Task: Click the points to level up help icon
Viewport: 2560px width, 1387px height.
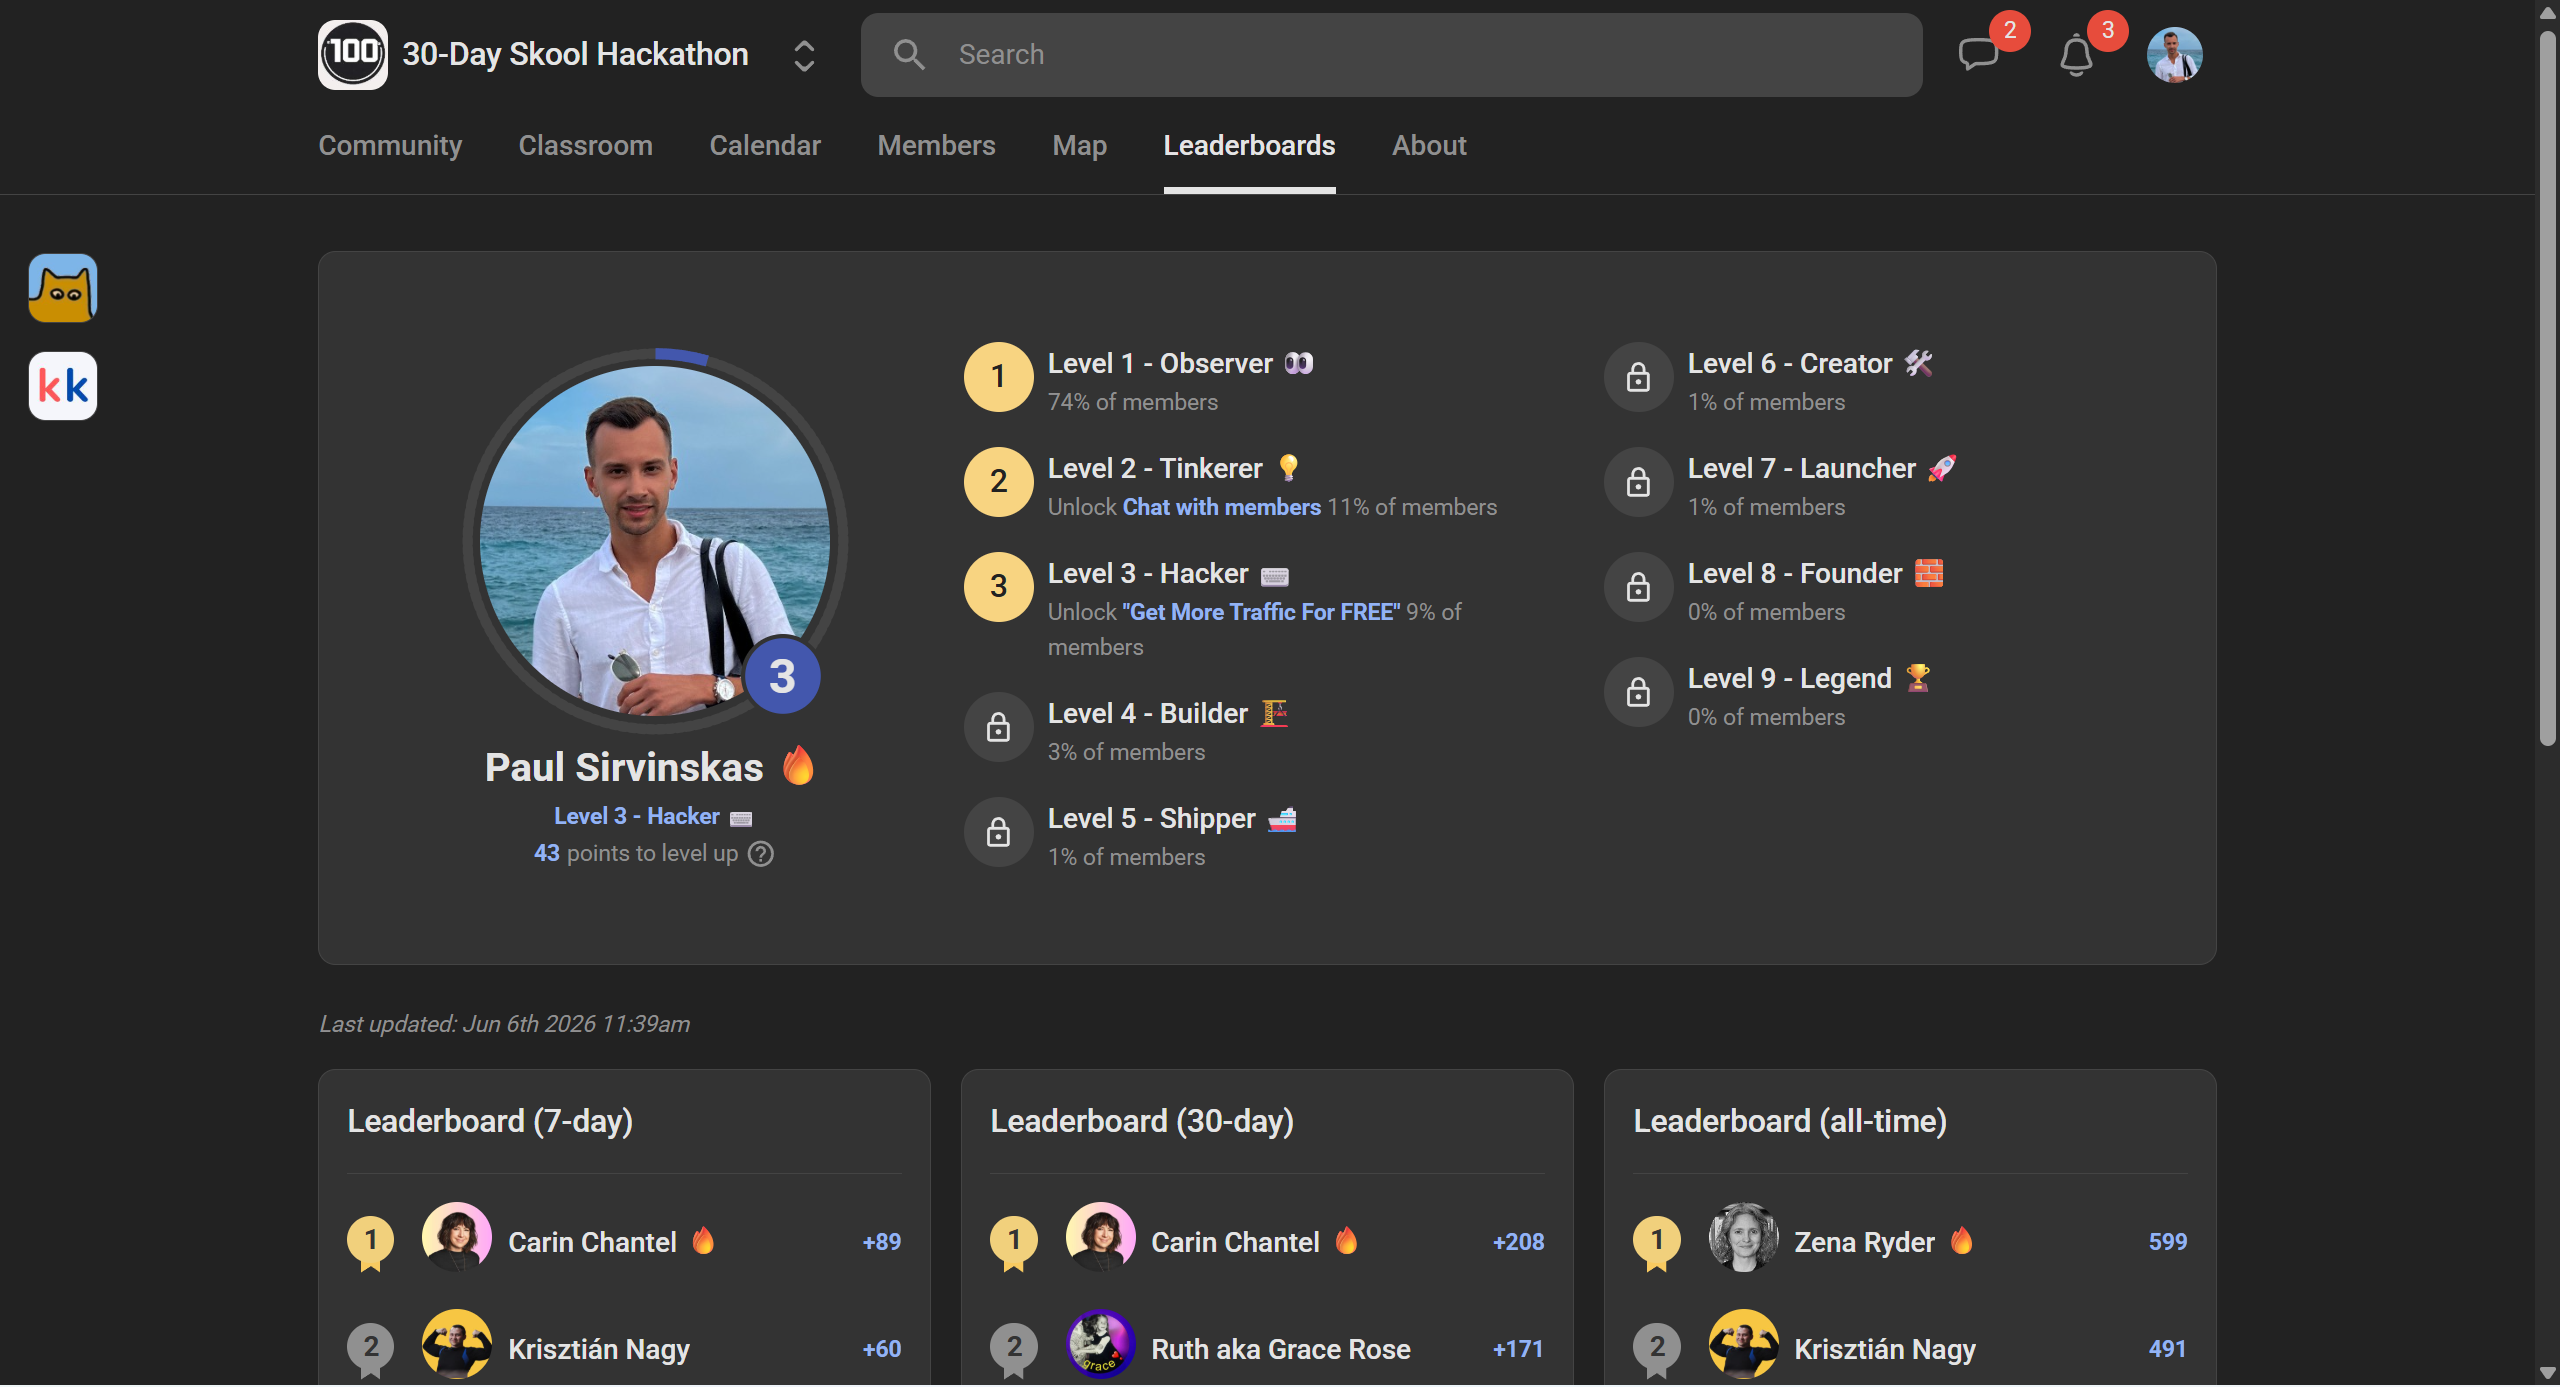Action: pyautogui.click(x=761, y=854)
